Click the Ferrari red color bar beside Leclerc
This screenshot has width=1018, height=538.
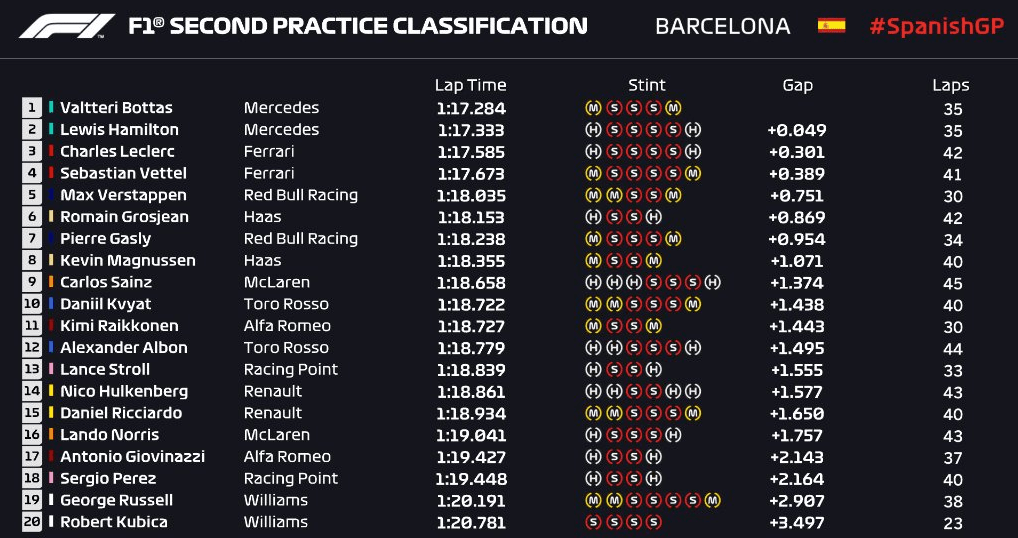[x=51, y=151]
